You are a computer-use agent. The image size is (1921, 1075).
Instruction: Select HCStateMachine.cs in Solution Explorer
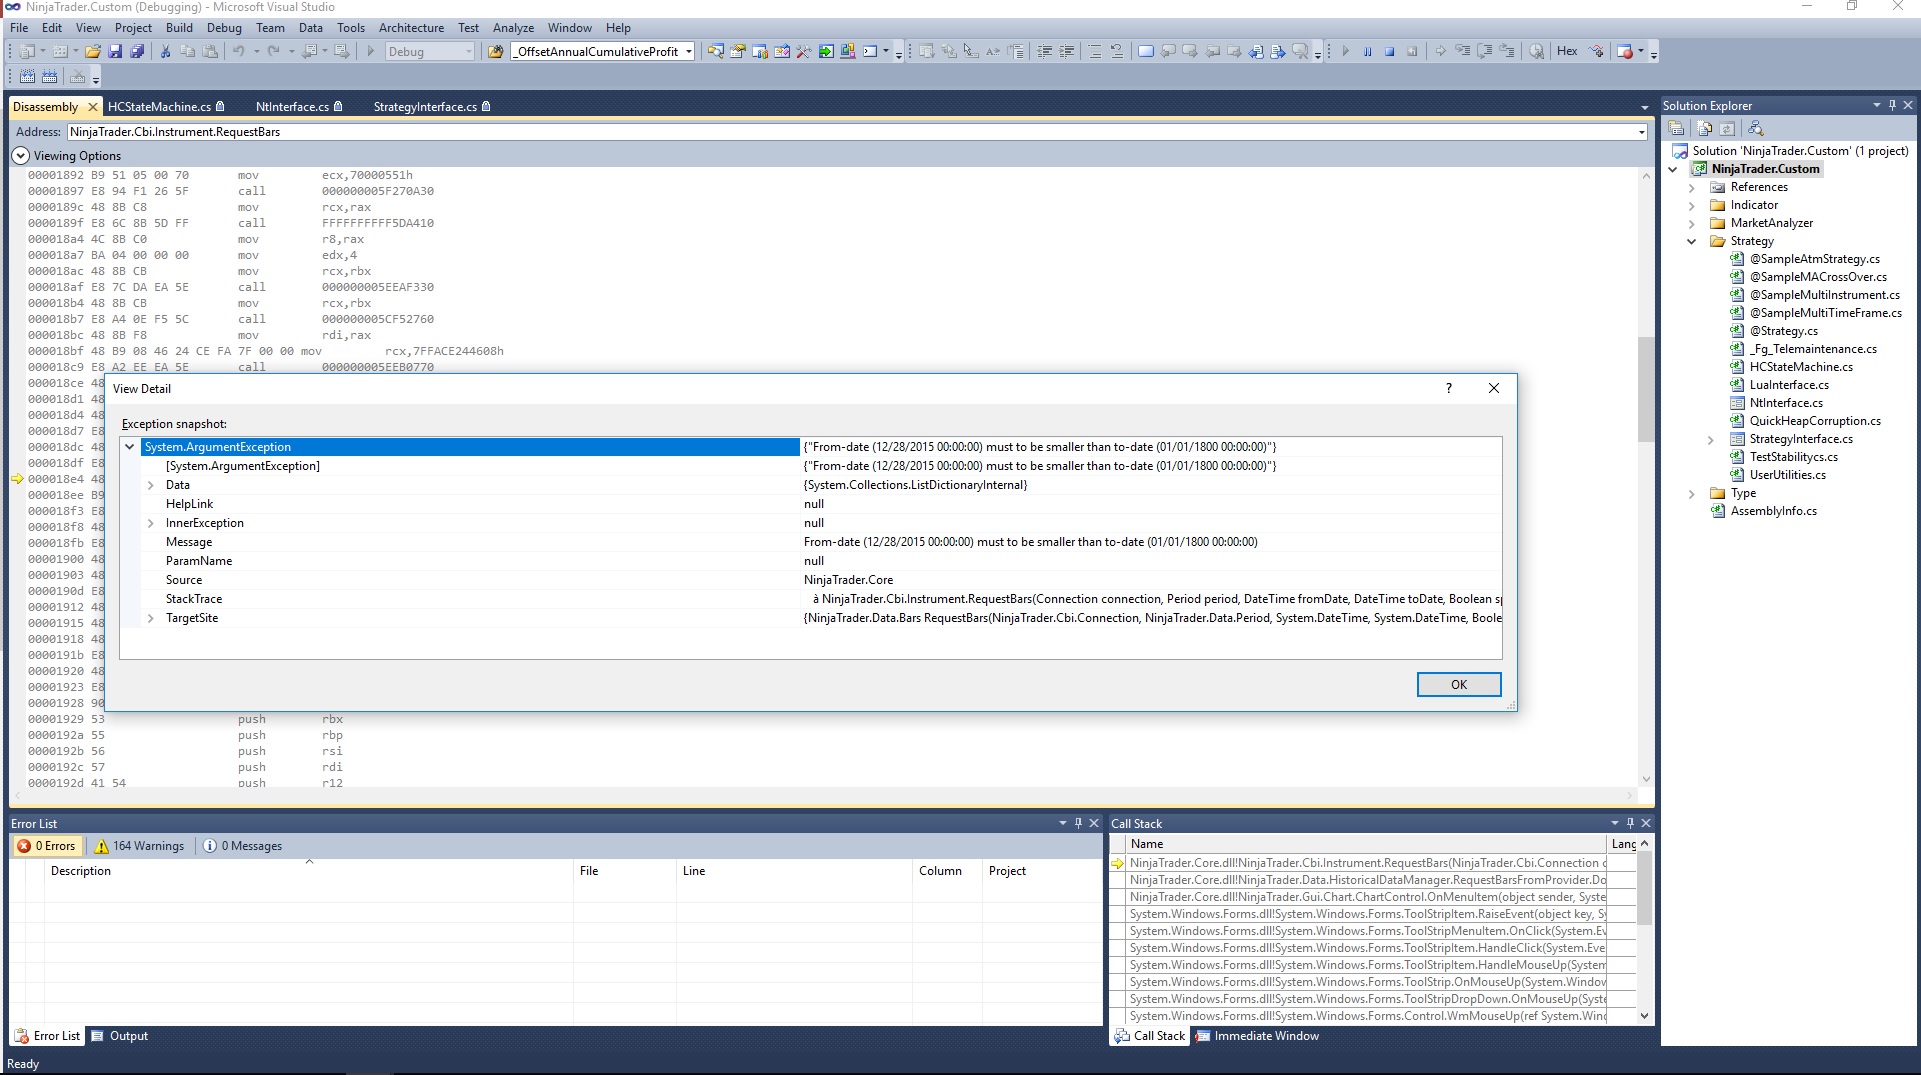[x=1800, y=367]
